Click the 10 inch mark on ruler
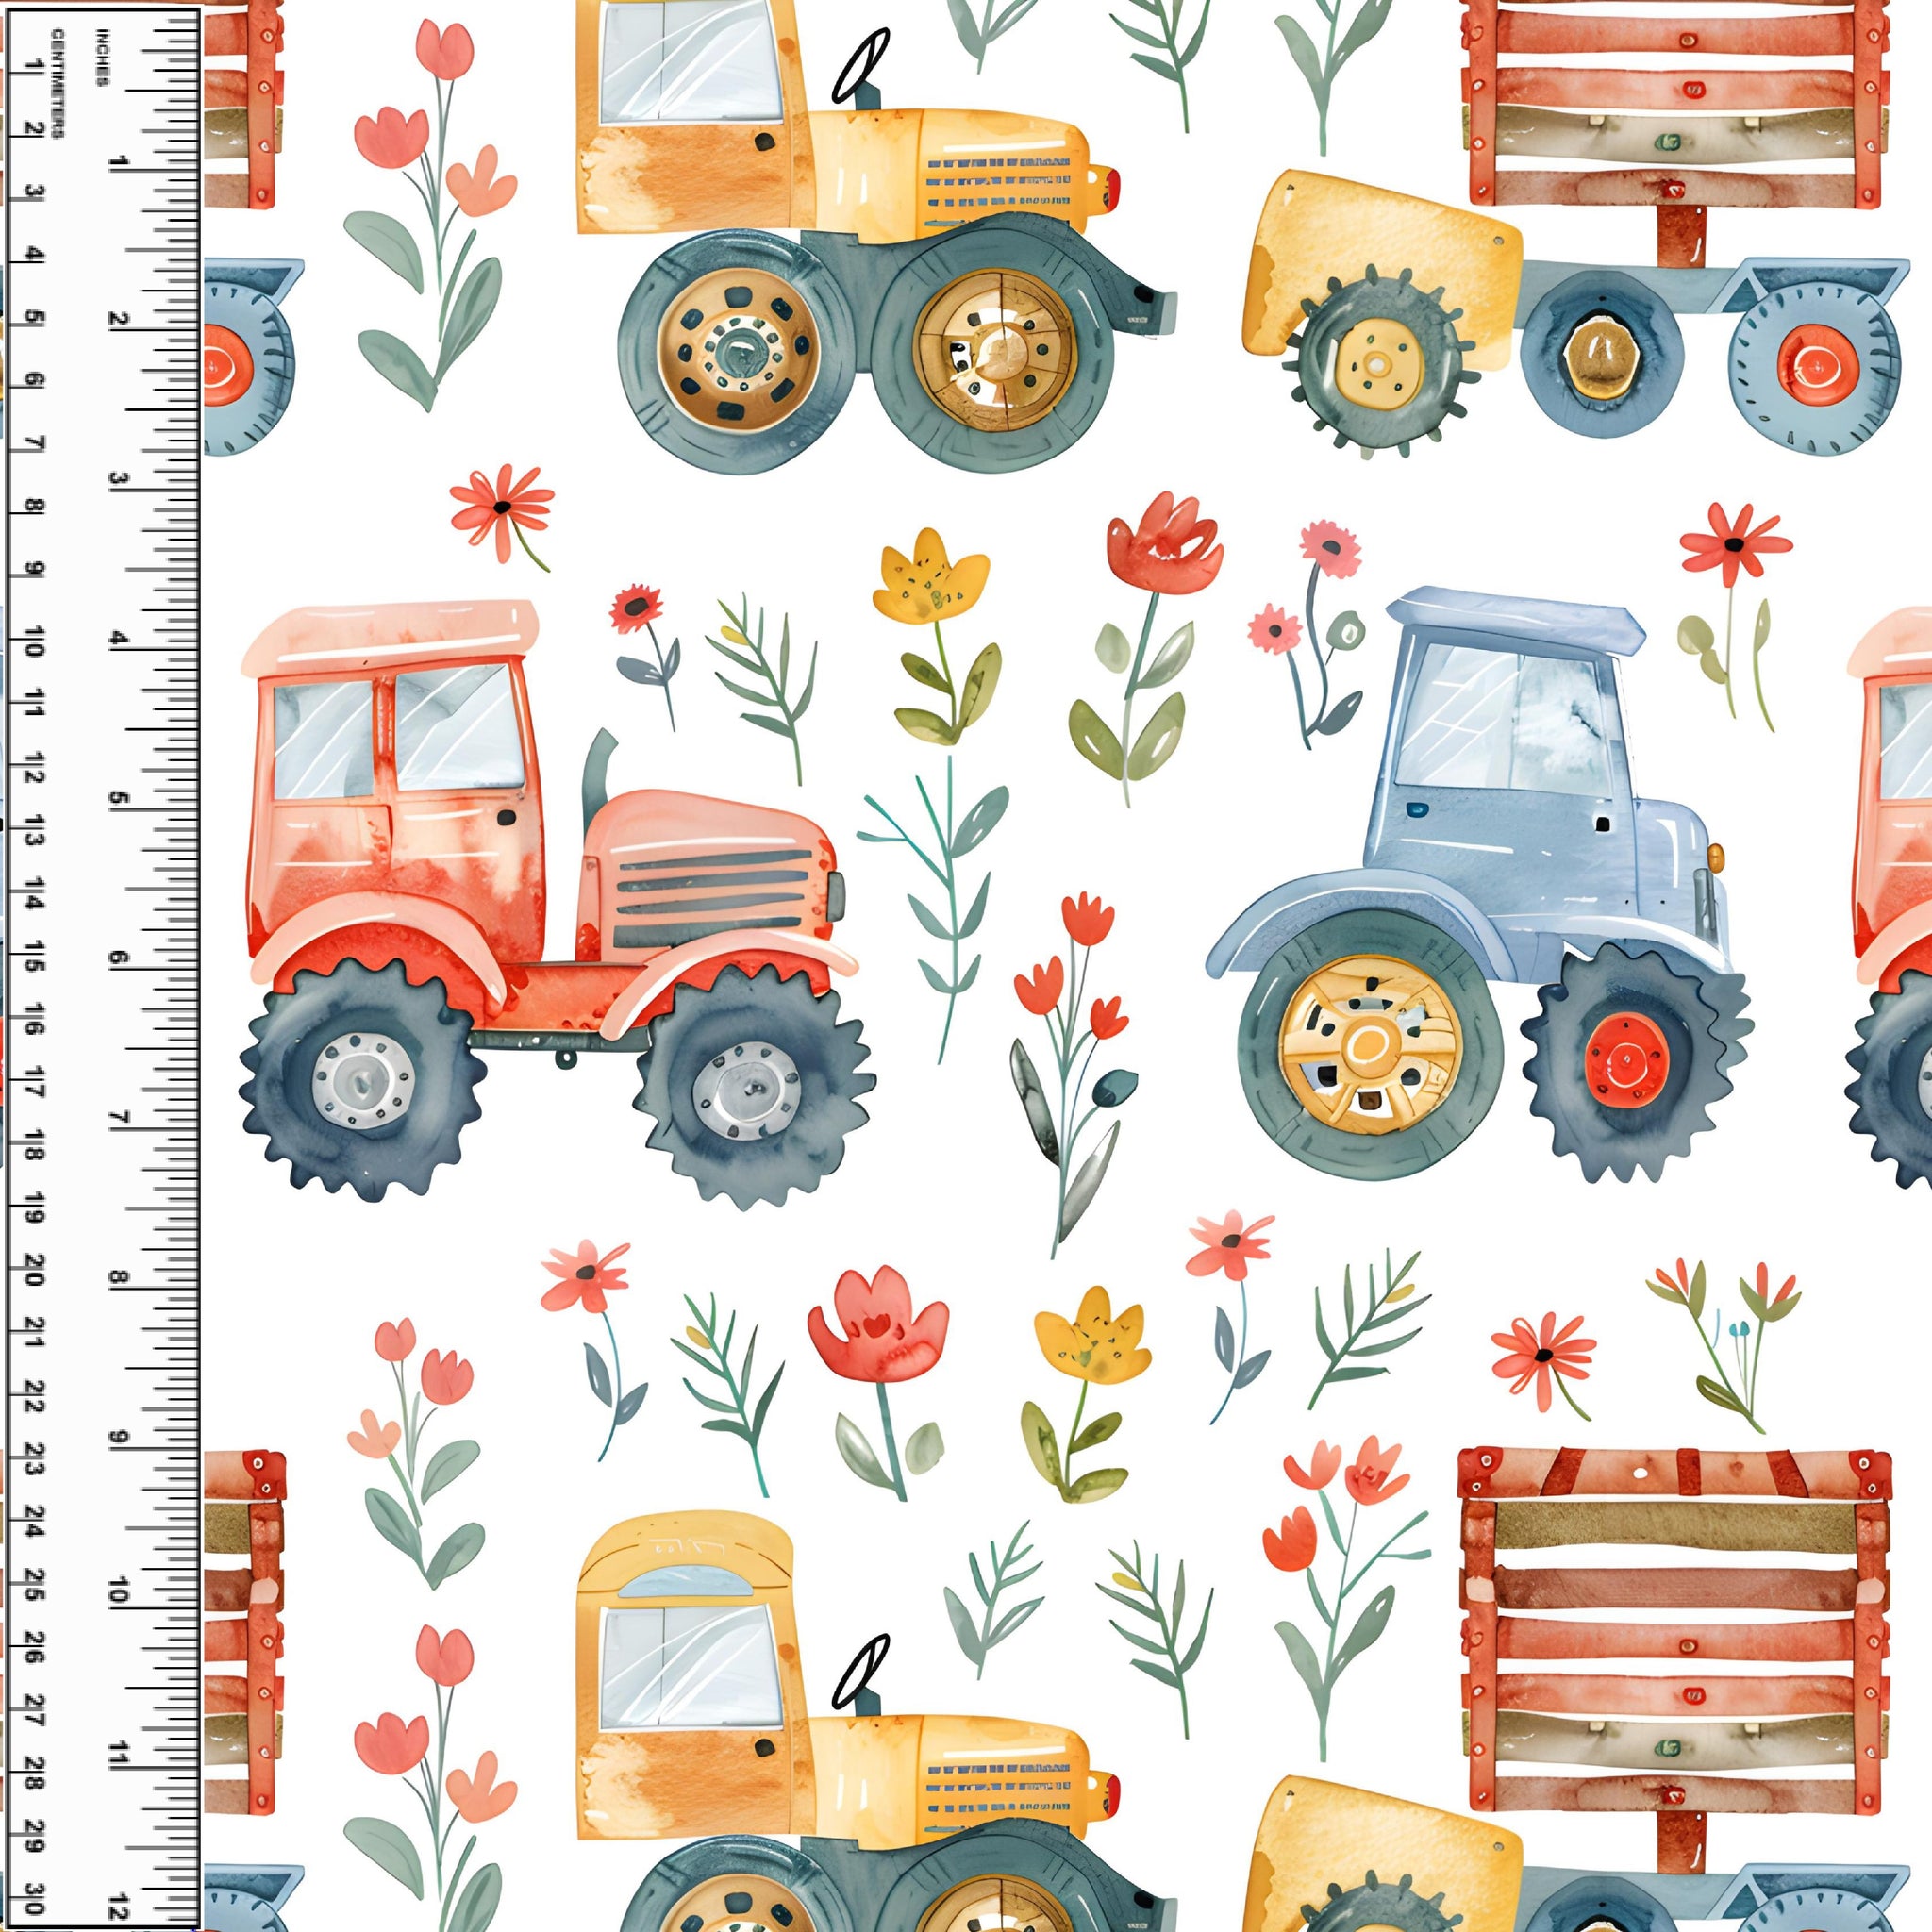Screen dimensions: 1932x1932 [x=122, y=1593]
